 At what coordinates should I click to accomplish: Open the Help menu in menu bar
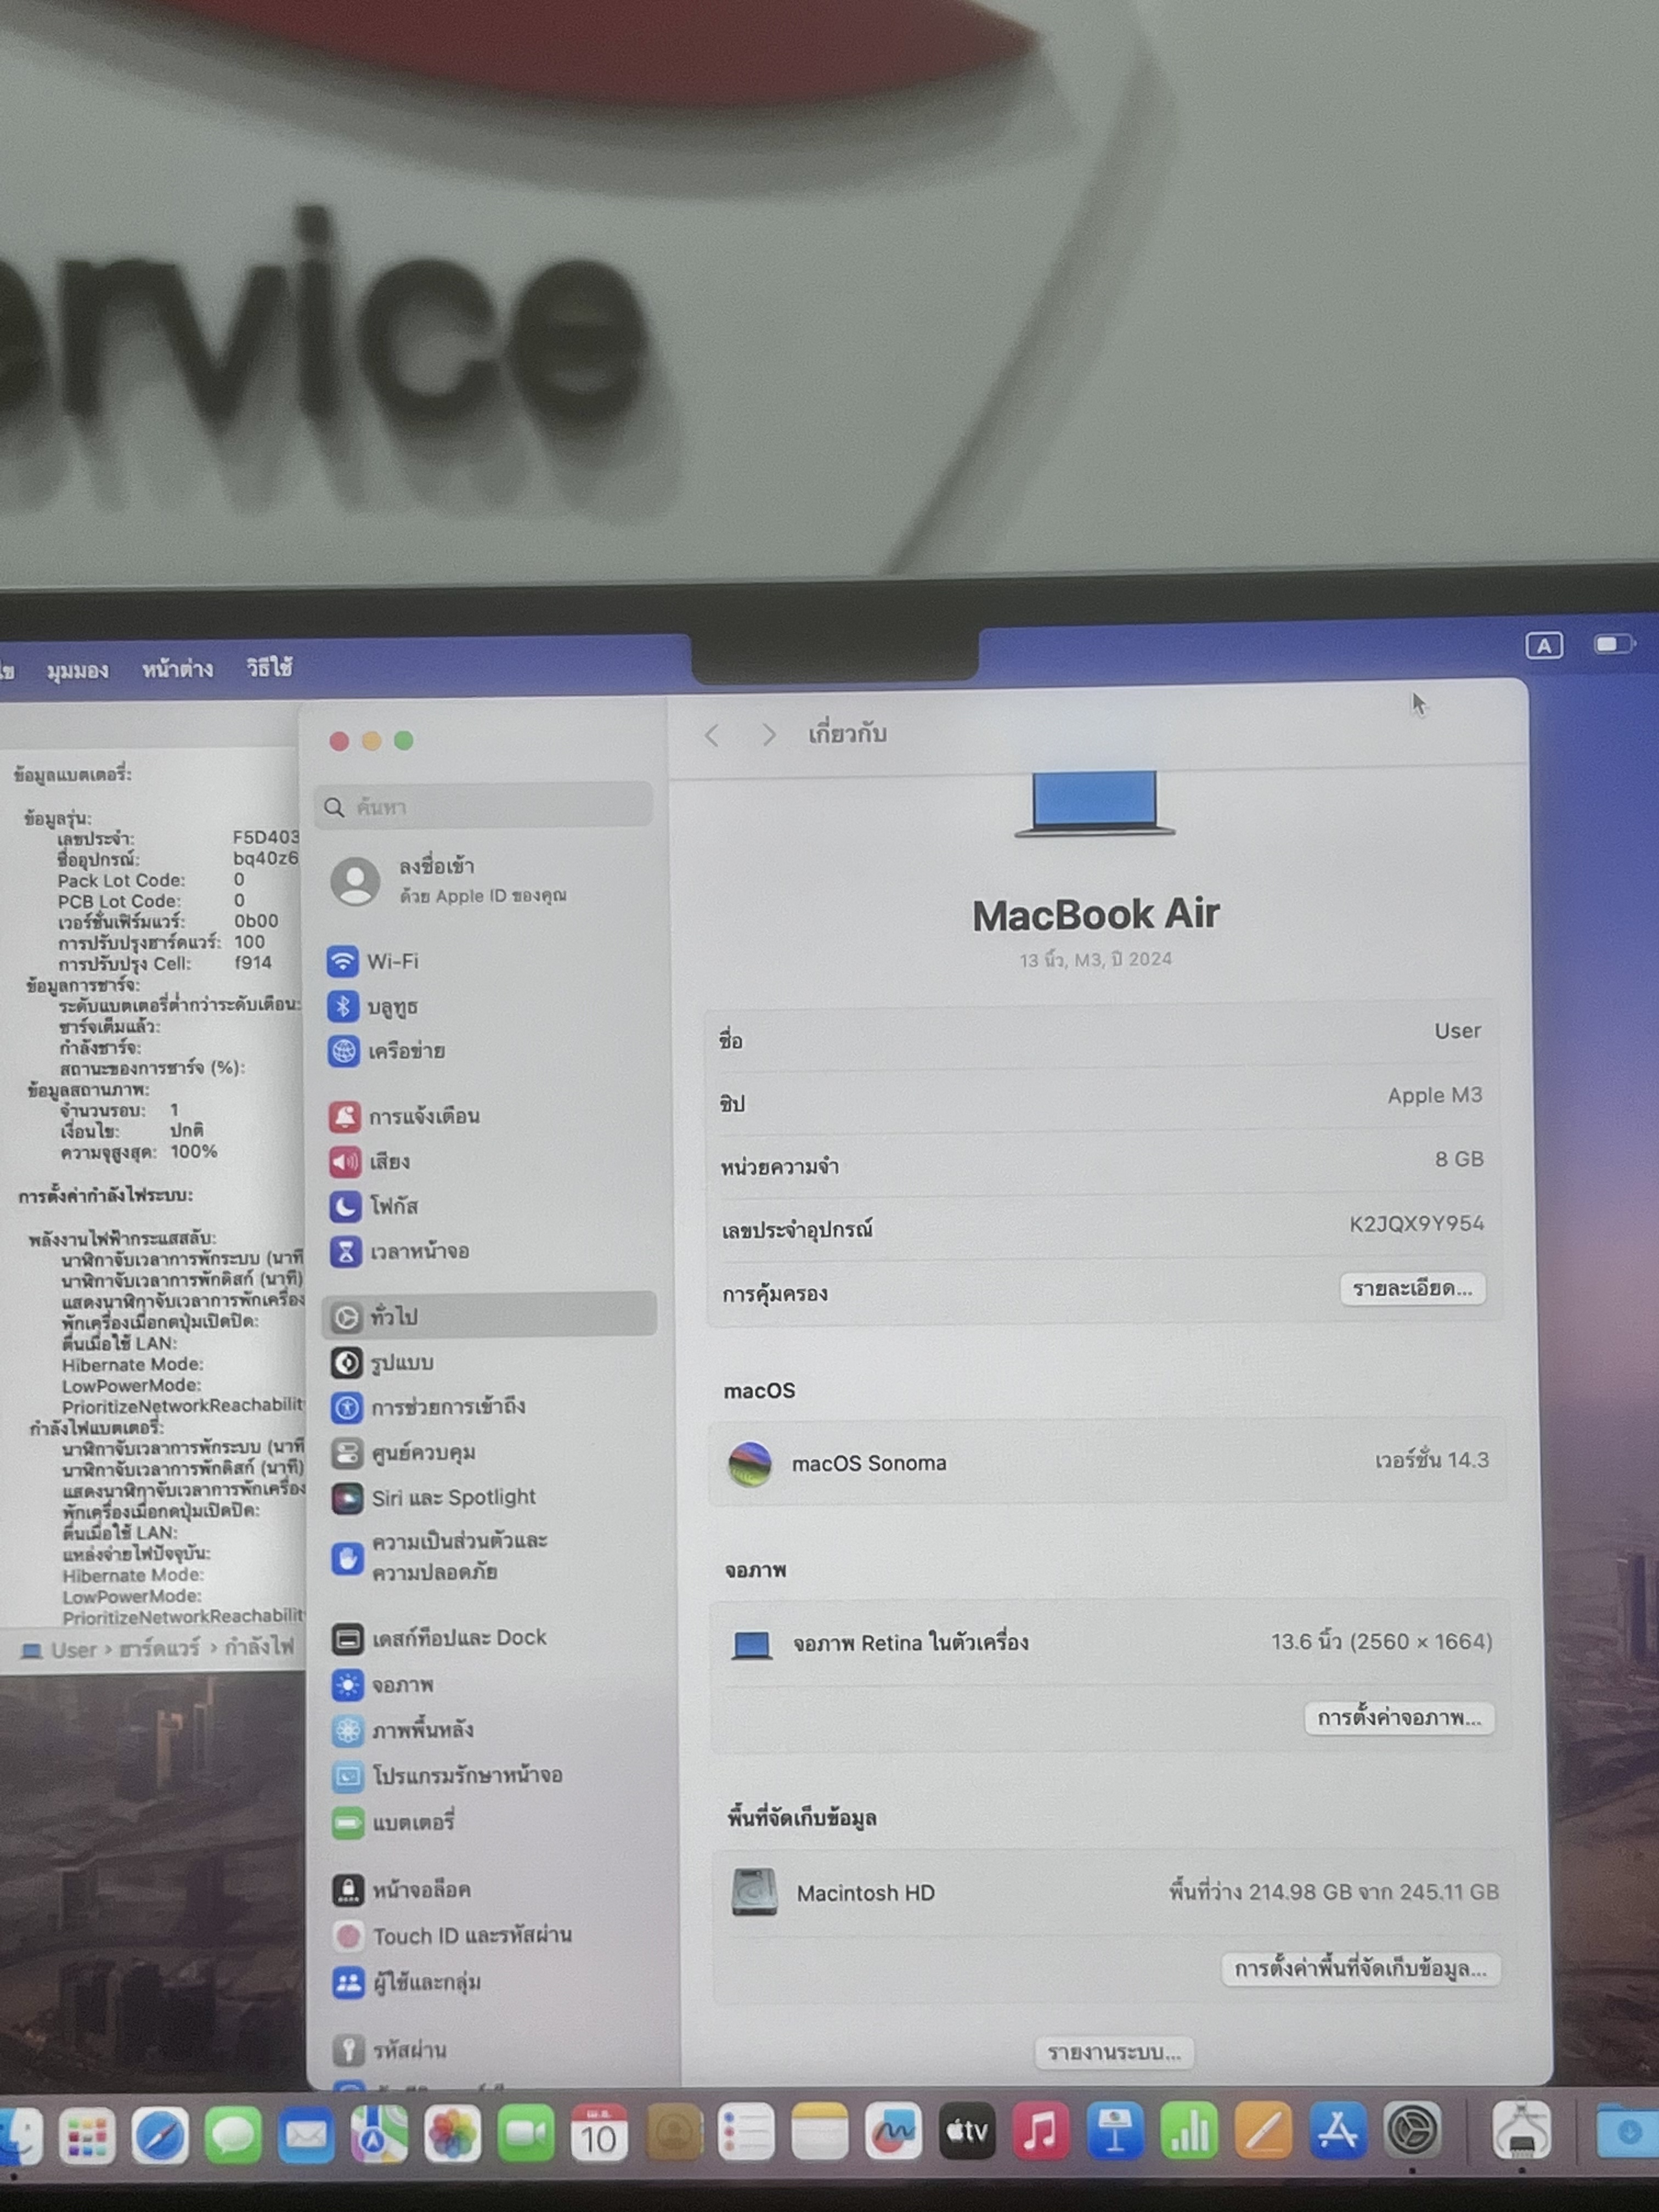pyautogui.click(x=269, y=667)
